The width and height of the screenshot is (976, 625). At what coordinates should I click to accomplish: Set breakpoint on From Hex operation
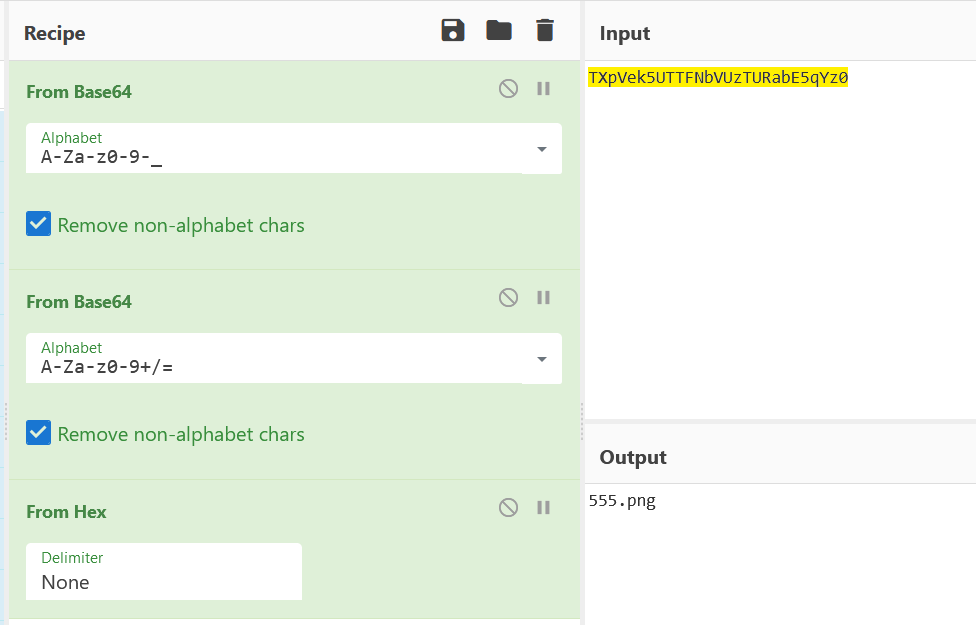544,508
